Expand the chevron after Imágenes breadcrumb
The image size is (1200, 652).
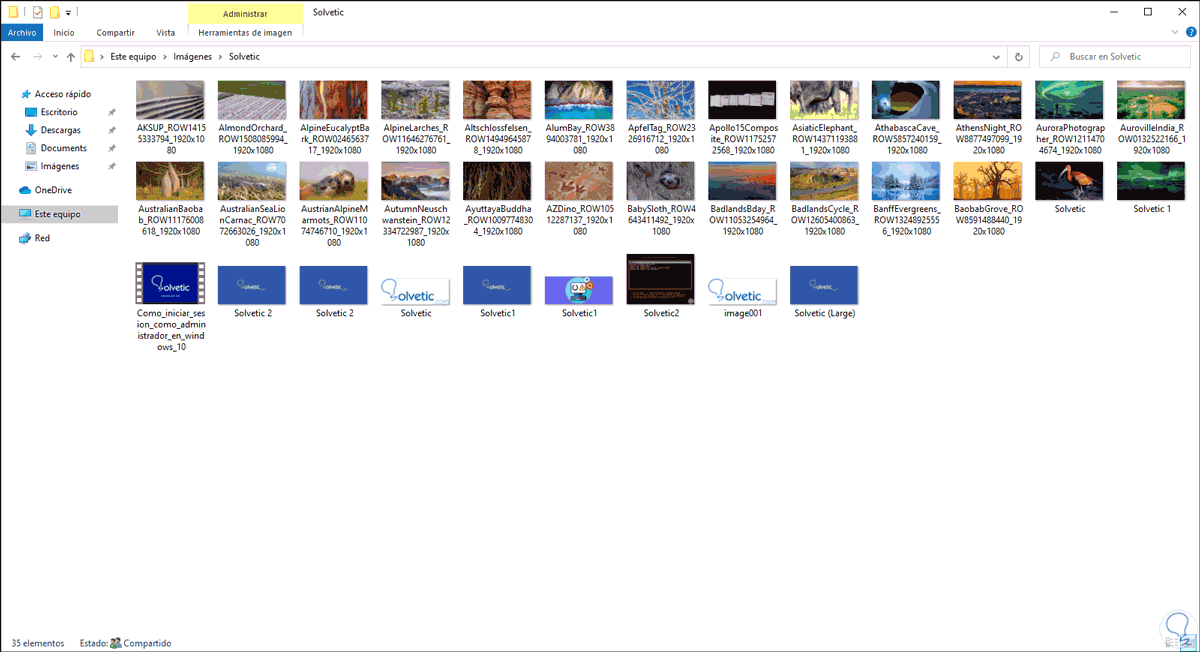220,57
